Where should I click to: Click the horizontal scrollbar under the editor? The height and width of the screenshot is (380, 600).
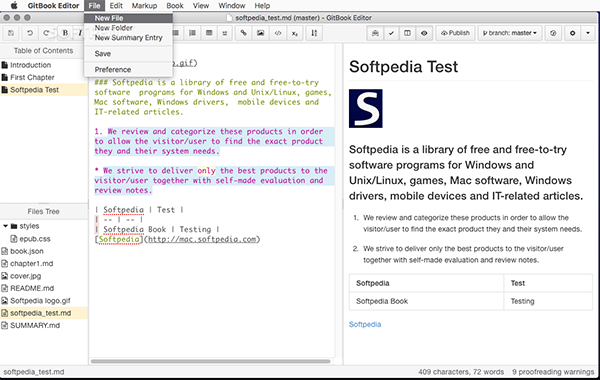pyautogui.click(x=210, y=361)
